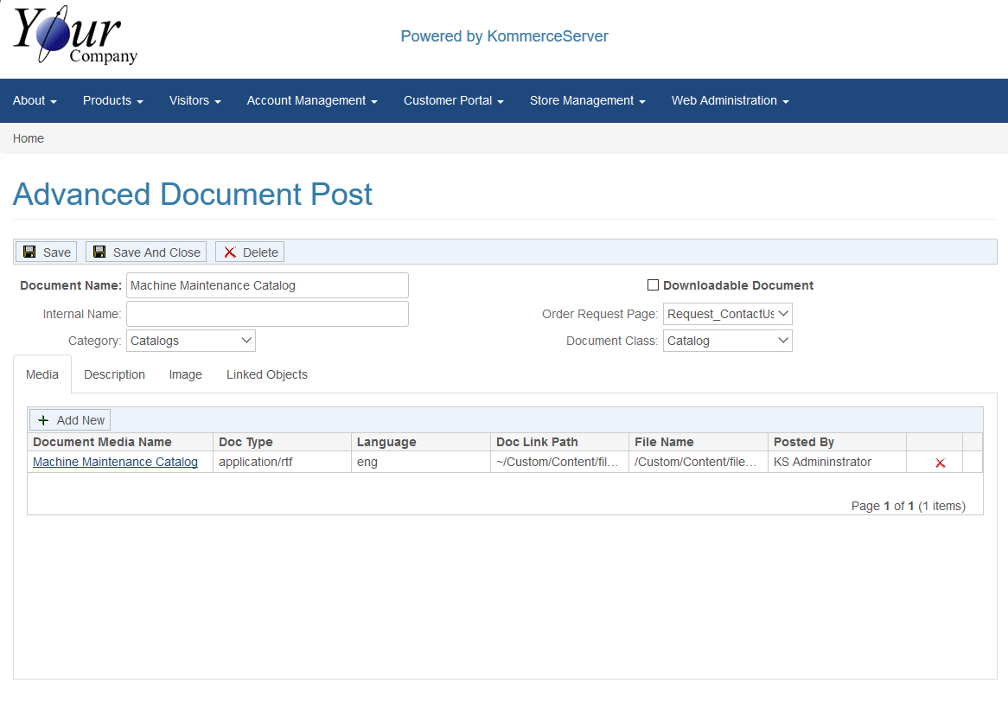This screenshot has width=1008, height=711.
Task: Click the Document Name text field
Action: click(x=267, y=285)
